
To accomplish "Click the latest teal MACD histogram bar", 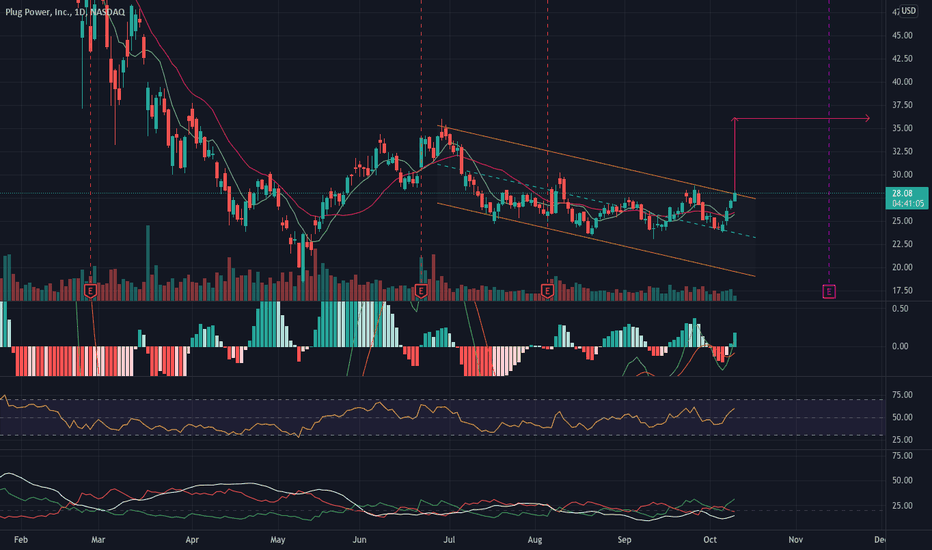I will [735, 340].
